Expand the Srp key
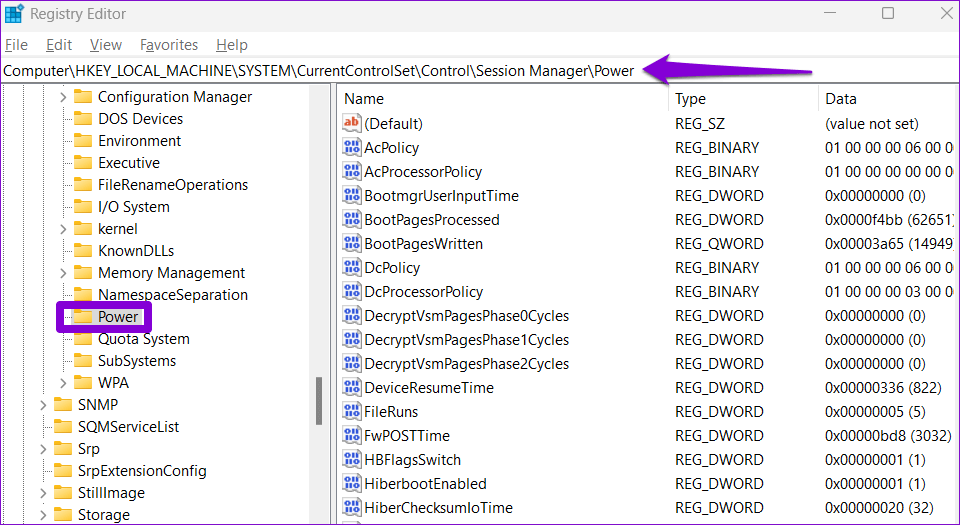This screenshot has height=525, width=960. [43, 449]
